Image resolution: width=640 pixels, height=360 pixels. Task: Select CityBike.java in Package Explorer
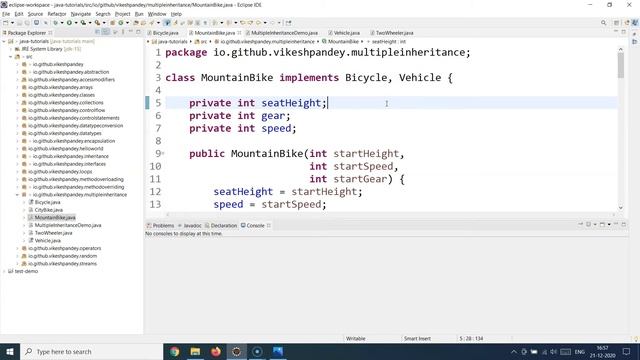(x=49, y=210)
